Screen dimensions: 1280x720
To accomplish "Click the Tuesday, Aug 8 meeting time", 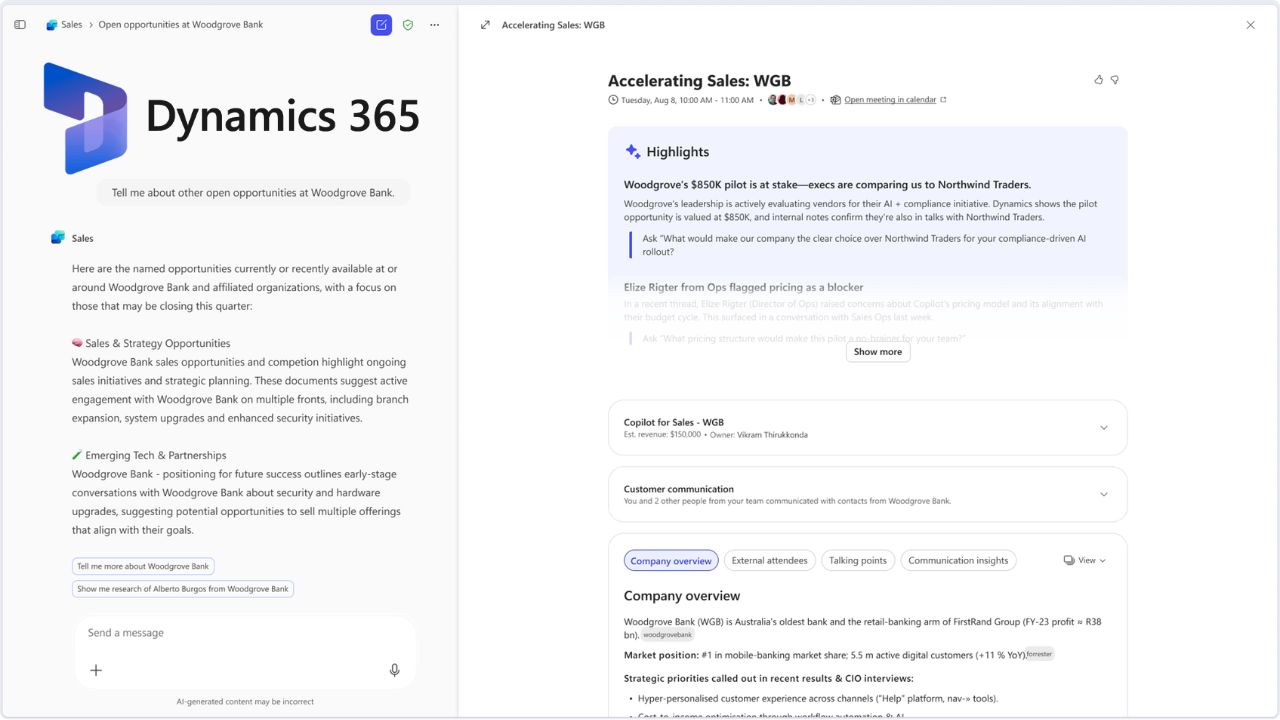I will coord(687,100).
